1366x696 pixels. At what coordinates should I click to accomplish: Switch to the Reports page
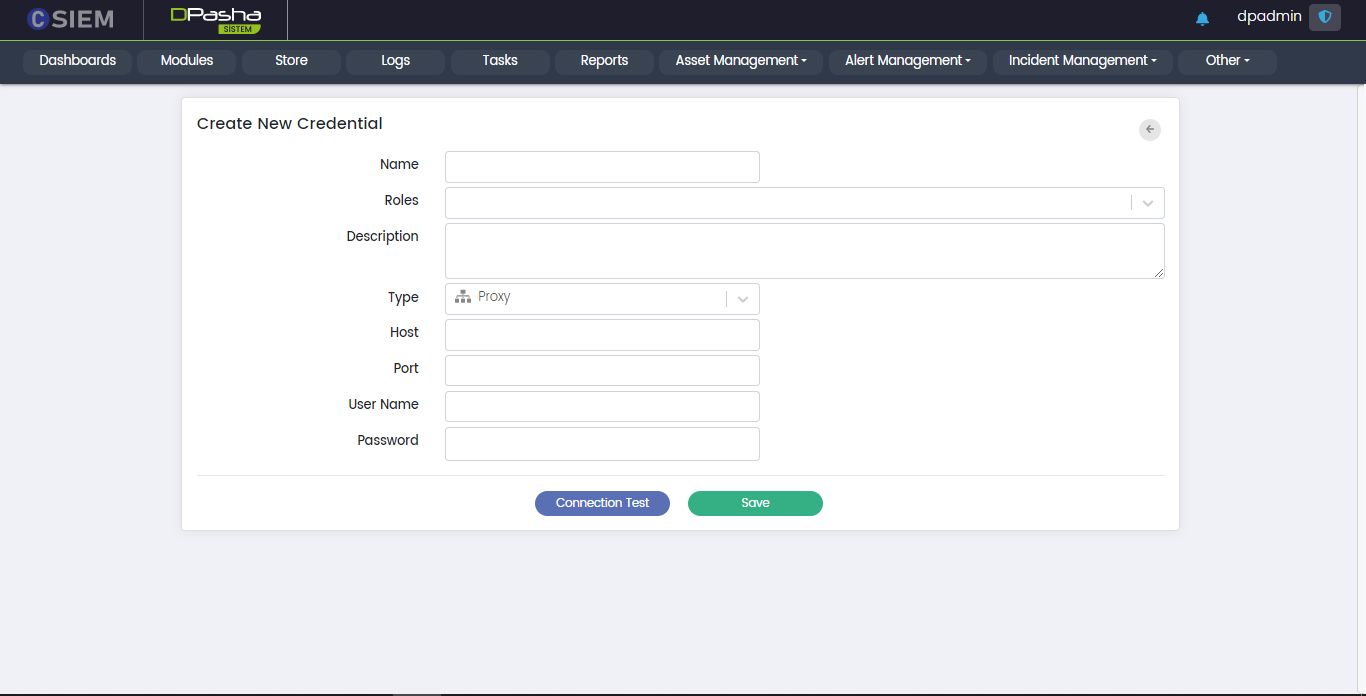604,61
